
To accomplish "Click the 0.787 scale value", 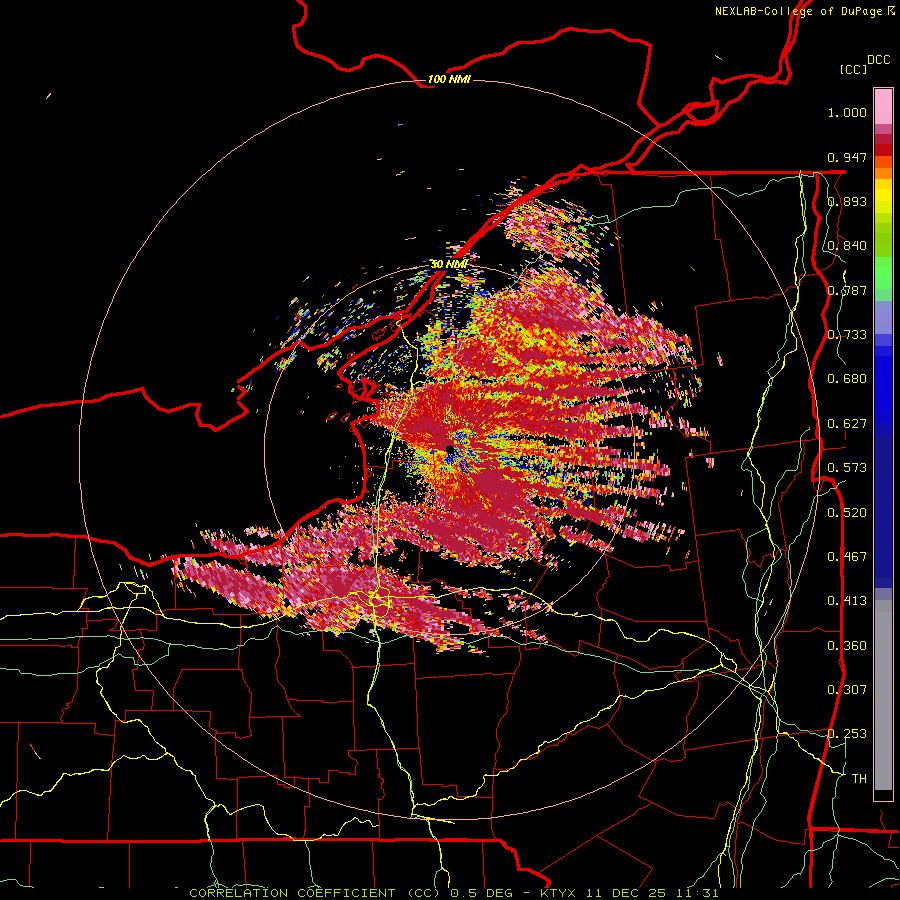I will click(847, 290).
